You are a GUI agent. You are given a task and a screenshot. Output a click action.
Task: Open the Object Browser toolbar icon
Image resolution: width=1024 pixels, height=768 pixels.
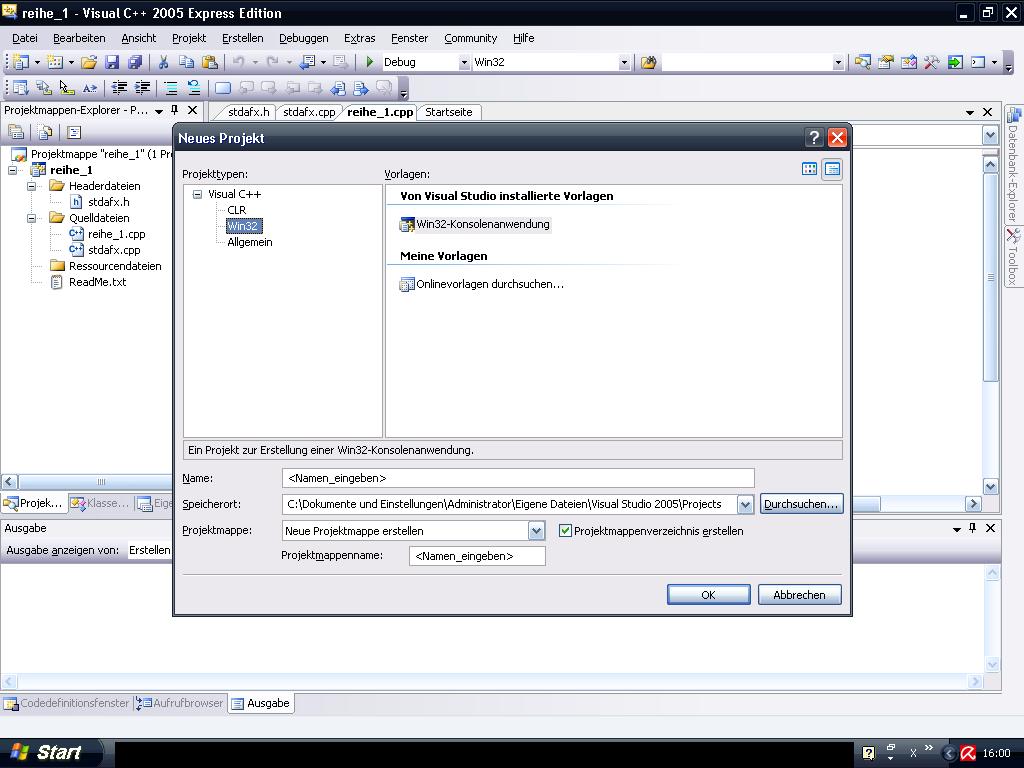tap(908, 62)
